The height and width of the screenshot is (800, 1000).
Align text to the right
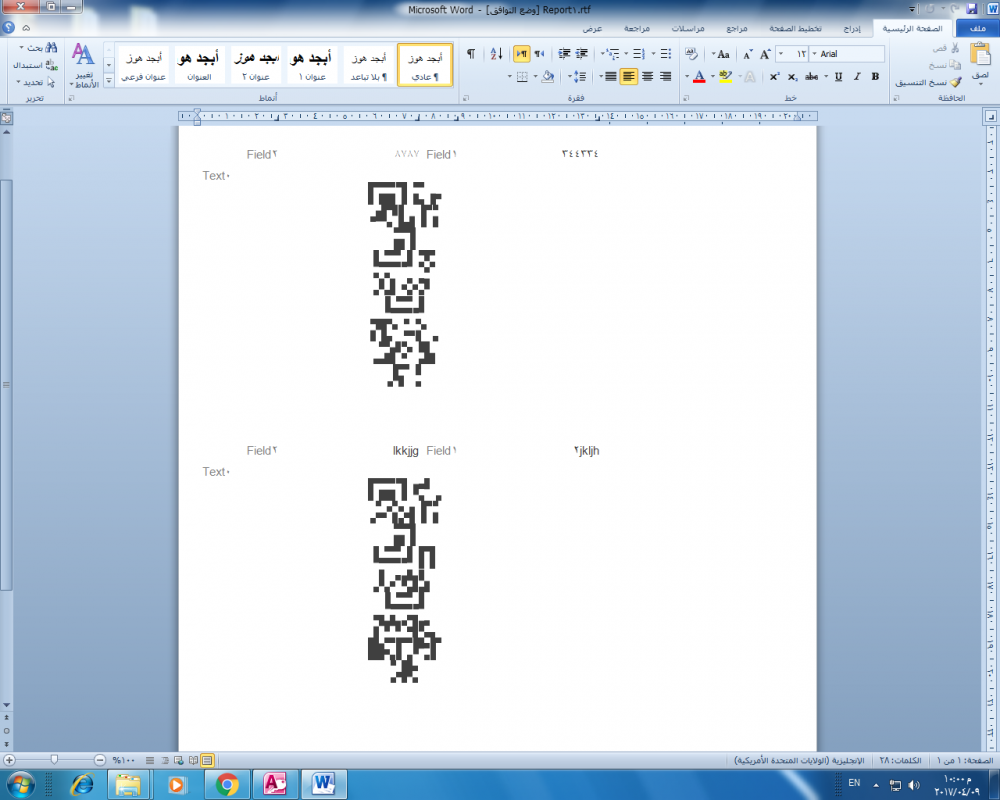pos(665,77)
